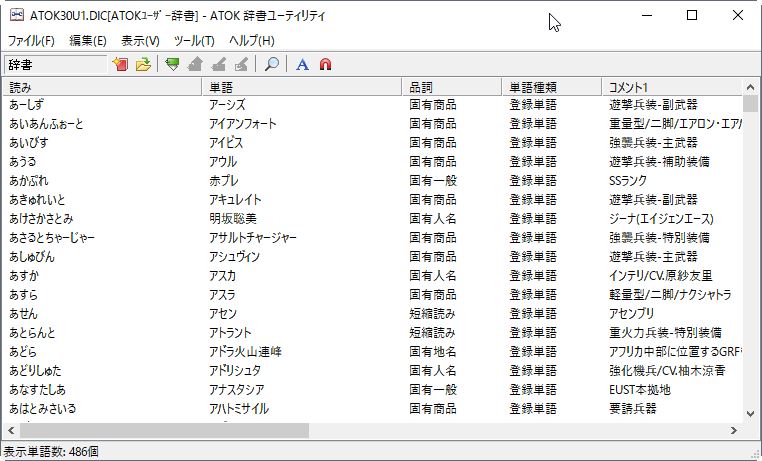Open the ヘルプ(H) menu
Image resolution: width=762 pixels, height=461 pixels.
coord(252,41)
